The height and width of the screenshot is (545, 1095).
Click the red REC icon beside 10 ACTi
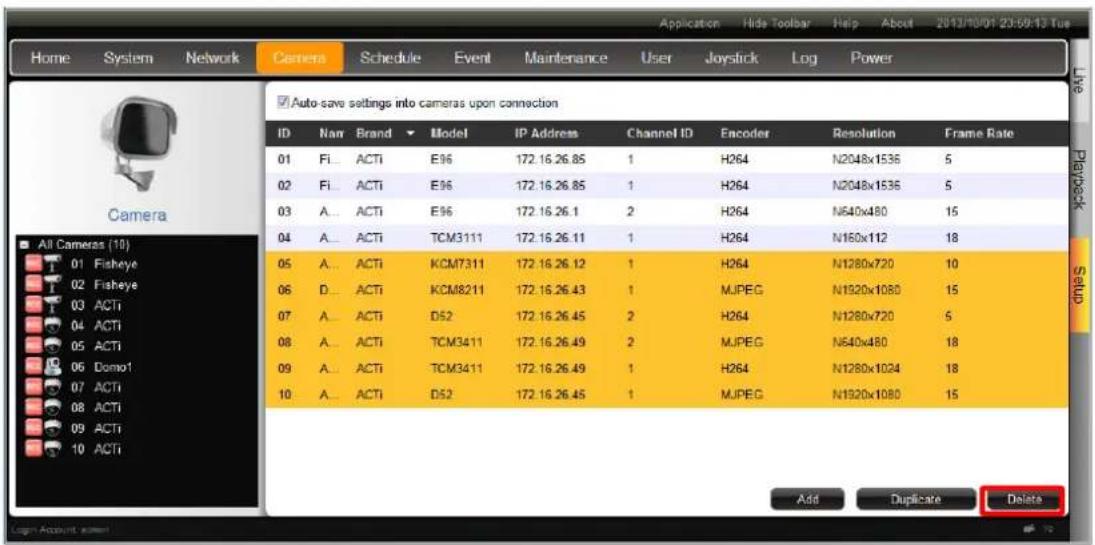pyautogui.click(x=33, y=447)
